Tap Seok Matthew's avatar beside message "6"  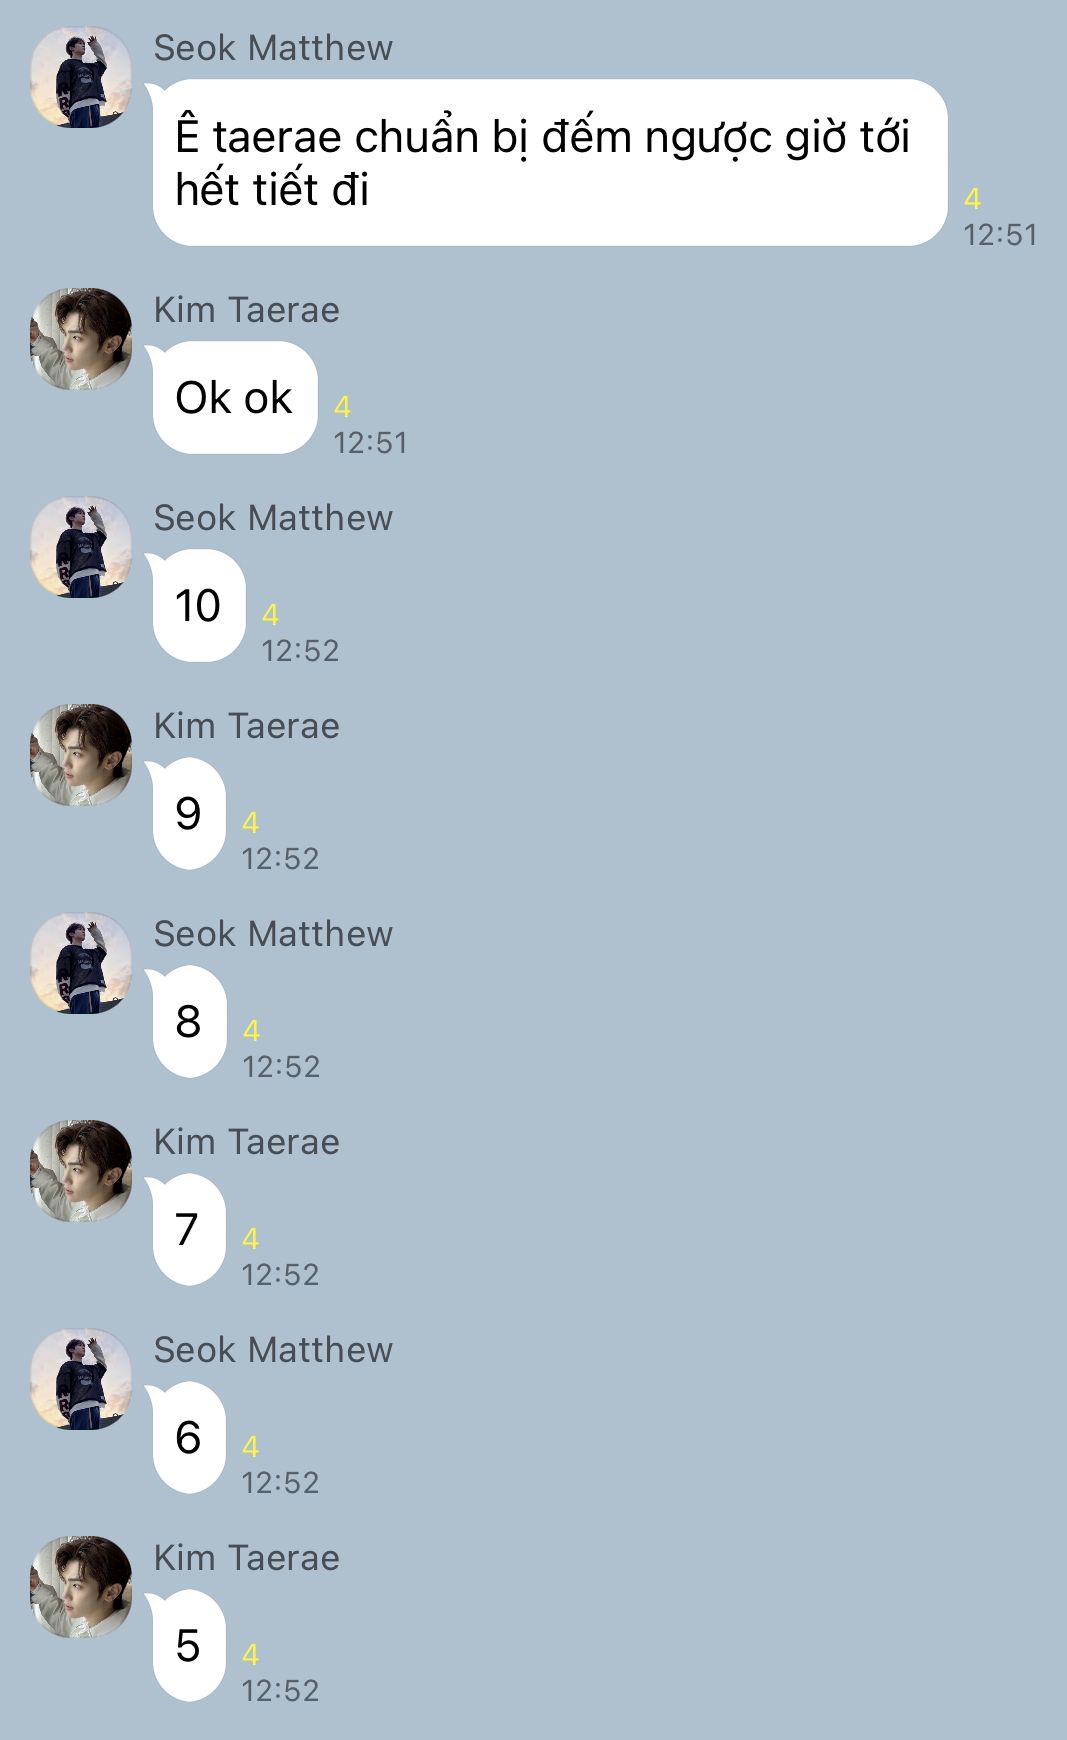tap(81, 1379)
